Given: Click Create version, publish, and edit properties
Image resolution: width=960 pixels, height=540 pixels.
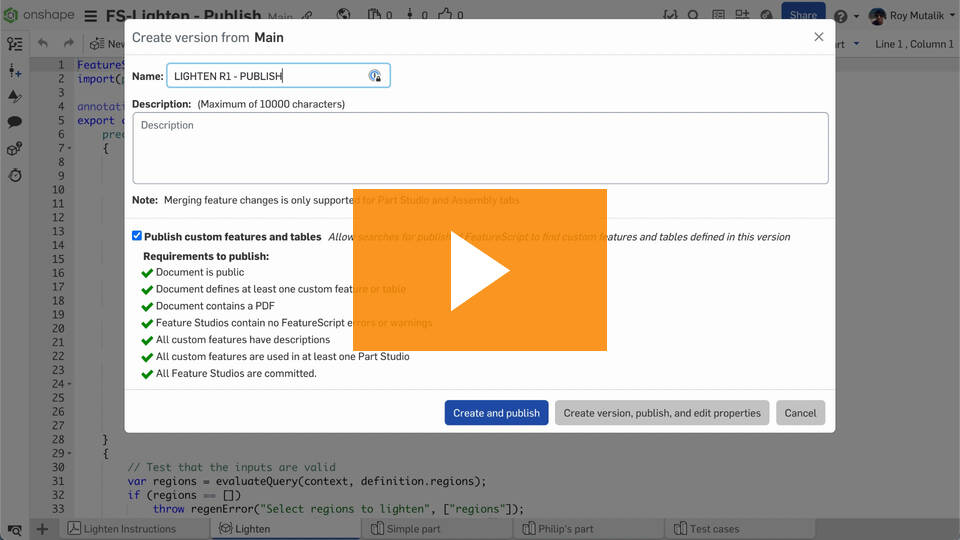Looking at the screenshot, I should tap(662, 413).
